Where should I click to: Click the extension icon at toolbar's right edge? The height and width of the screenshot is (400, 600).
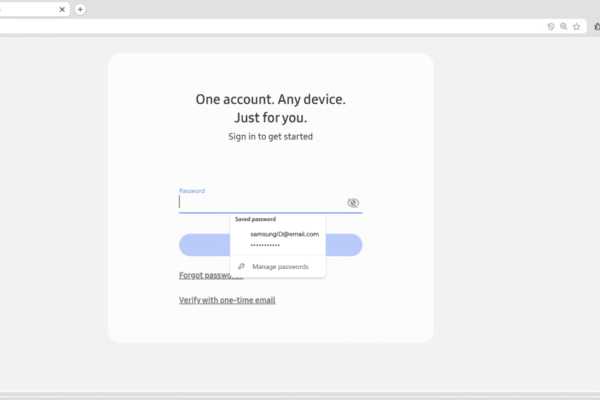coord(597,27)
